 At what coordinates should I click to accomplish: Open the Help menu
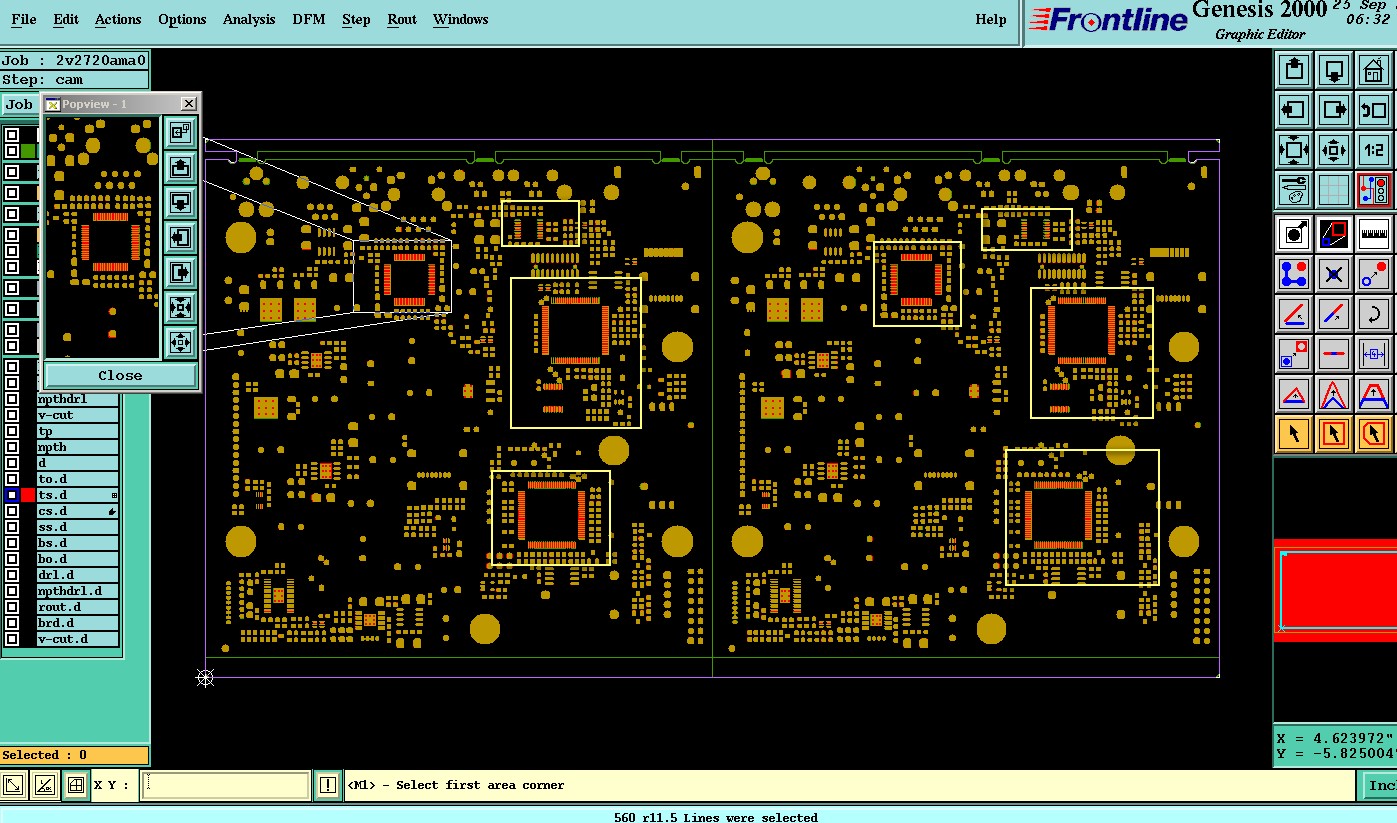coord(991,19)
